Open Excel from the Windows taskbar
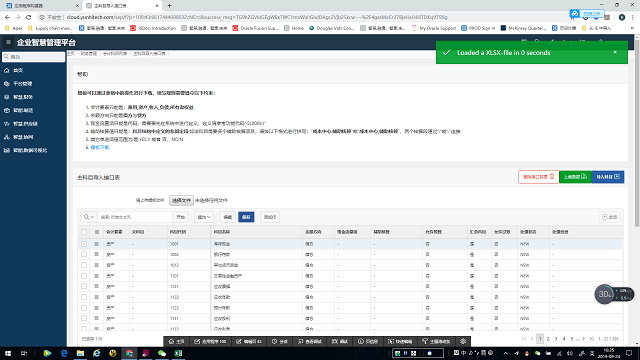Viewport: 640px width, 360px height. pyautogui.click(x=178, y=353)
